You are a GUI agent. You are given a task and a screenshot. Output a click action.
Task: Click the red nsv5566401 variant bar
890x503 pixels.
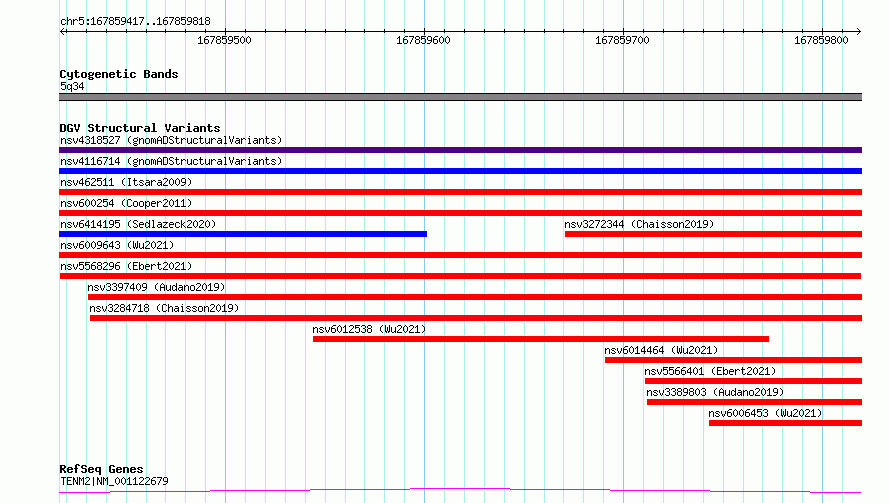[753, 381]
